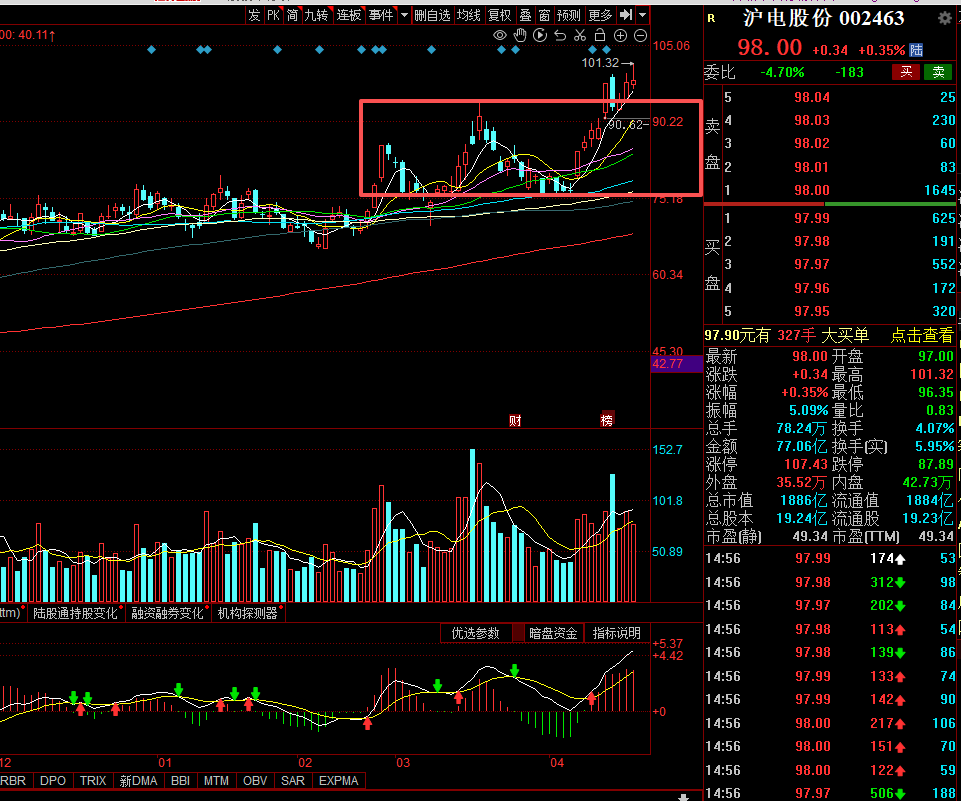961x801 pixels.
Task: Click the chart replay play icon
Action: coord(540,36)
